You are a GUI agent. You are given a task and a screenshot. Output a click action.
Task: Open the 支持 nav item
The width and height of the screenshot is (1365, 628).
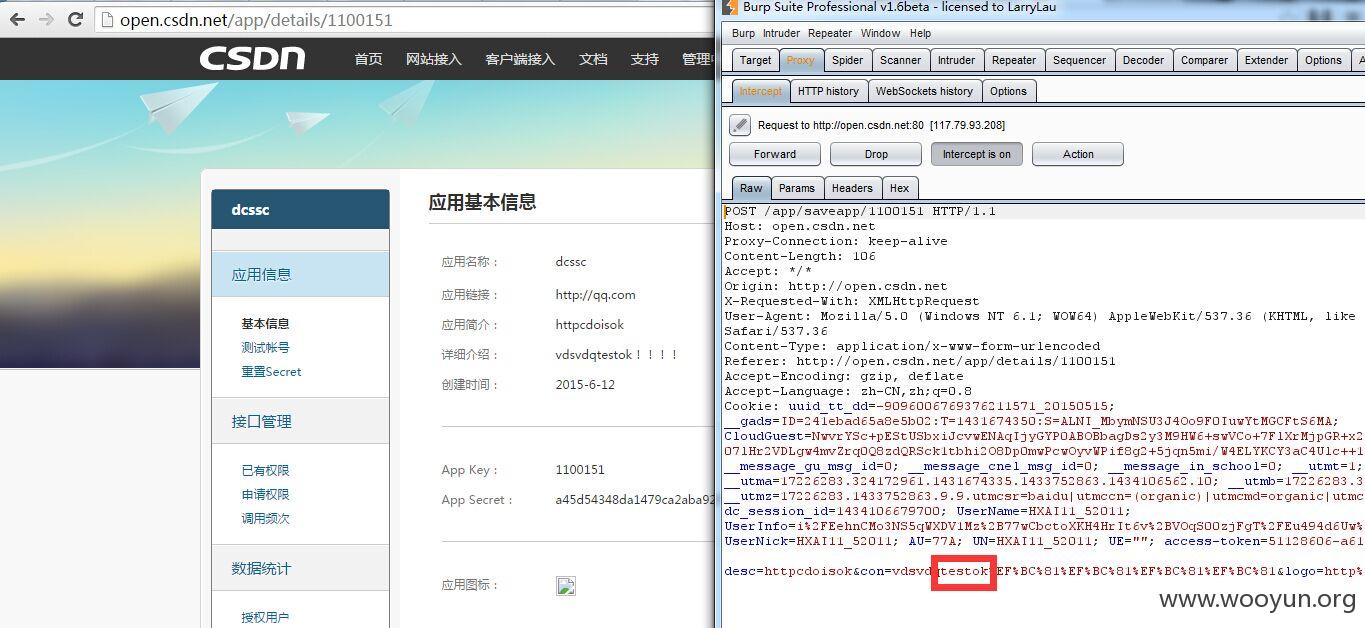pyautogui.click(x=645, y=59)
